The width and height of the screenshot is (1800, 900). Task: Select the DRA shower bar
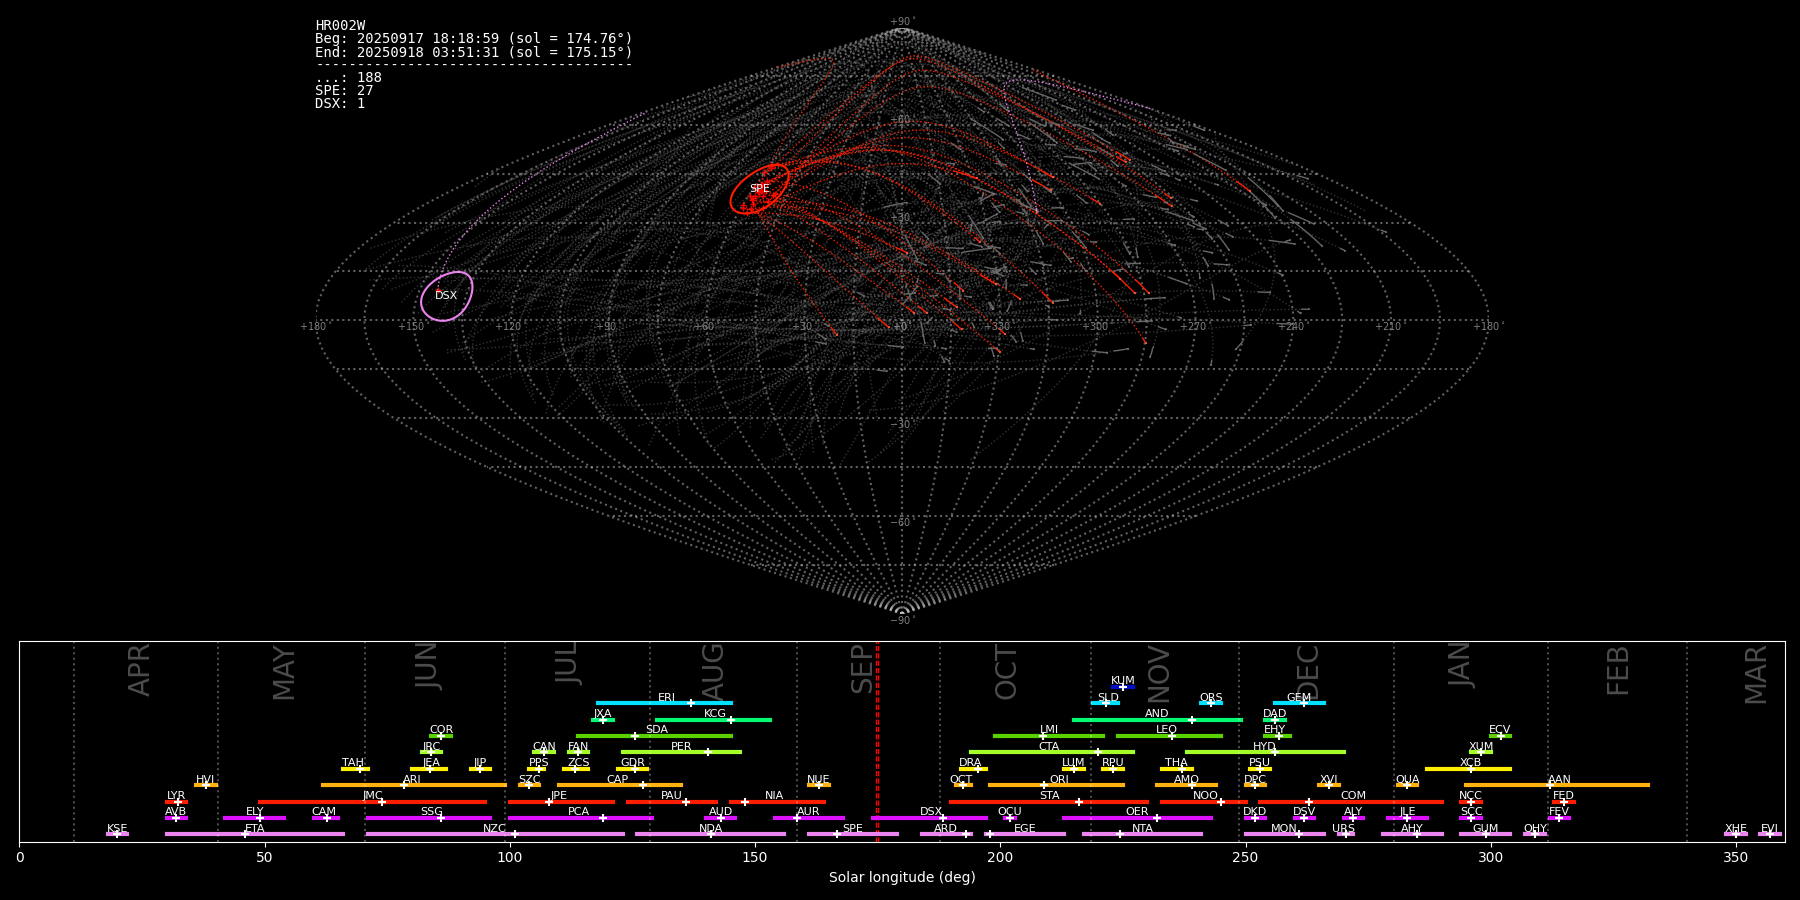click(x=973, y=769)
